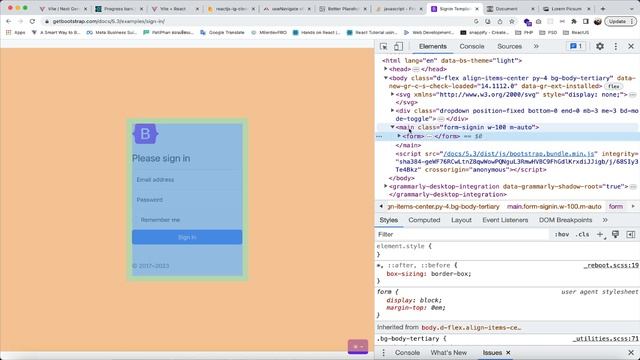The image size is (640, 360).
Task: Click the body.d-flex.align-items-ce inherited link
Action: coord(471,328)
